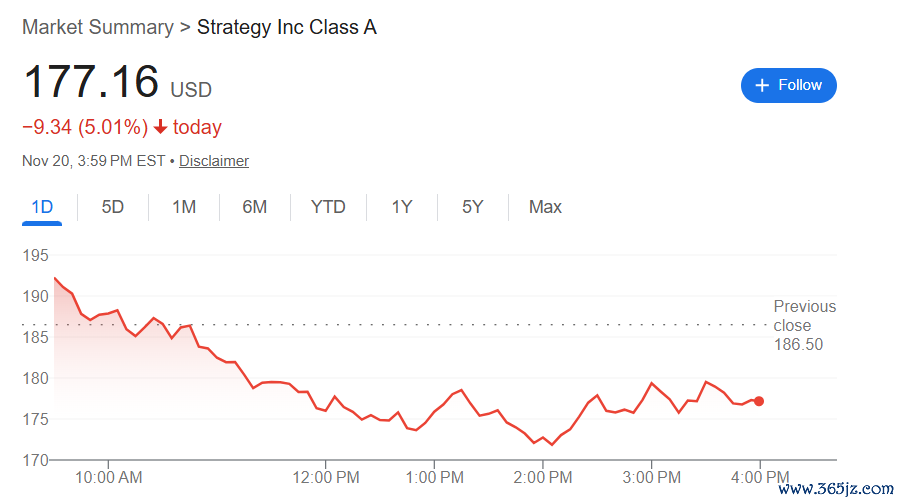Viewport: 901px width, 504px height.
Task: Switch to the 6M range tab
Action: [x=255, y=207]
